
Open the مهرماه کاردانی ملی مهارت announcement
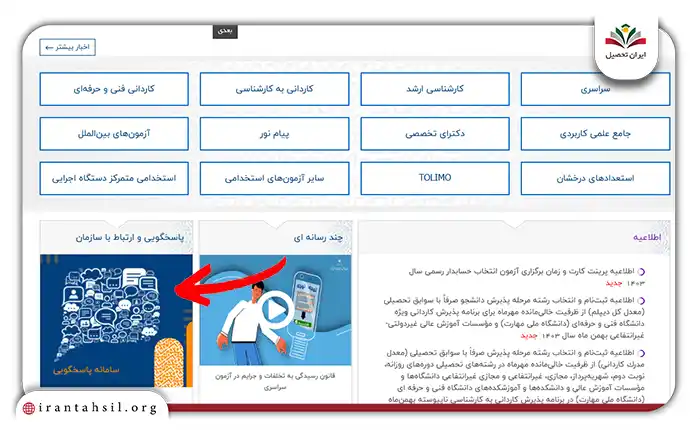(x=513, y=317)
